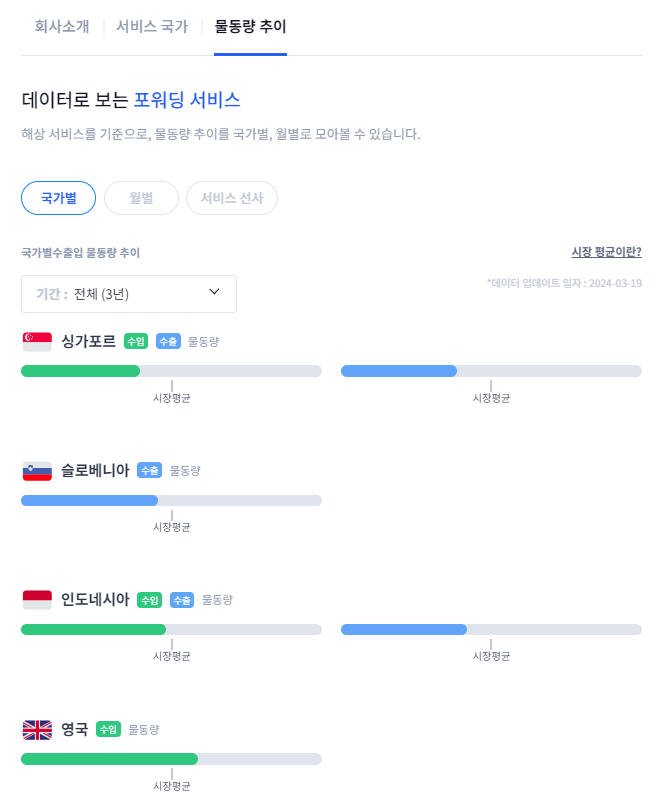Switch to the 월별 filter pill
This screenshot has width=667, height=811.
pyautogui.click(x=141, y=198)
